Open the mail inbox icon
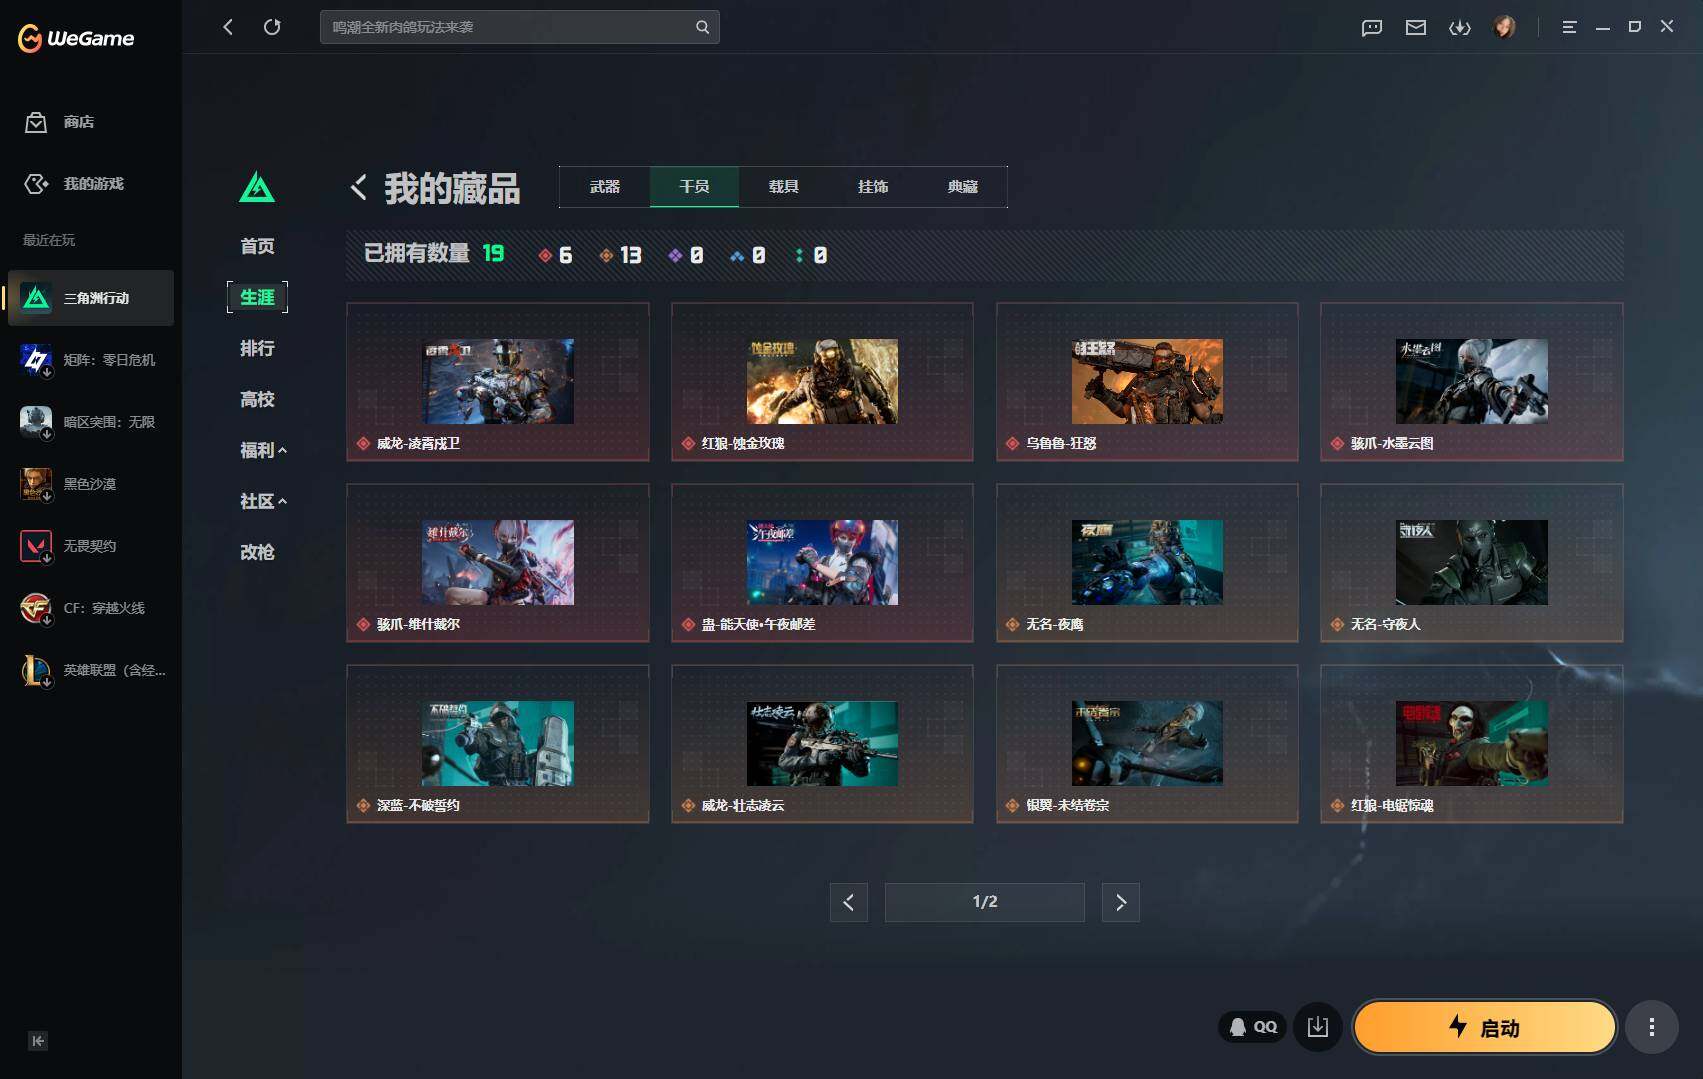Image resolution: width=1703 pixels, height=1079 pixels. pos(1416,27)
